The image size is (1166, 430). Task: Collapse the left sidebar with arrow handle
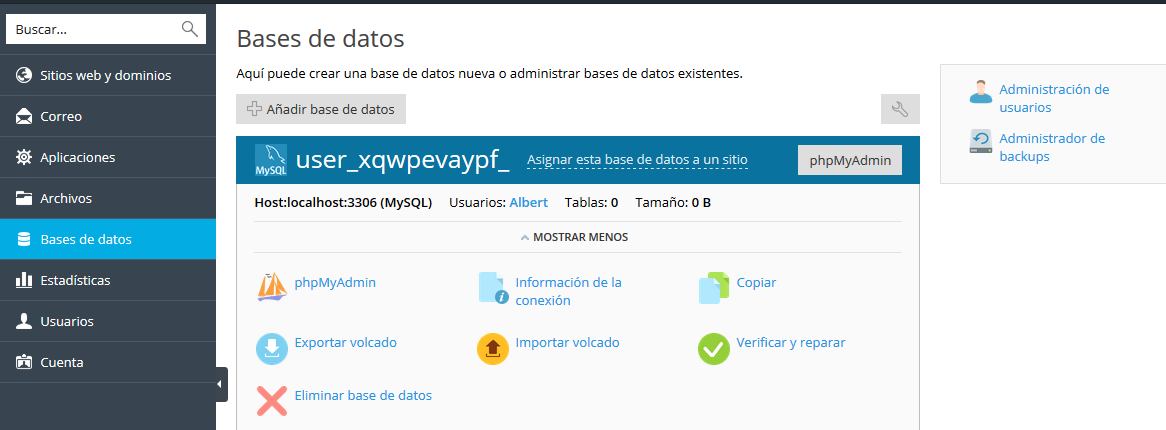tap(221, 384)
